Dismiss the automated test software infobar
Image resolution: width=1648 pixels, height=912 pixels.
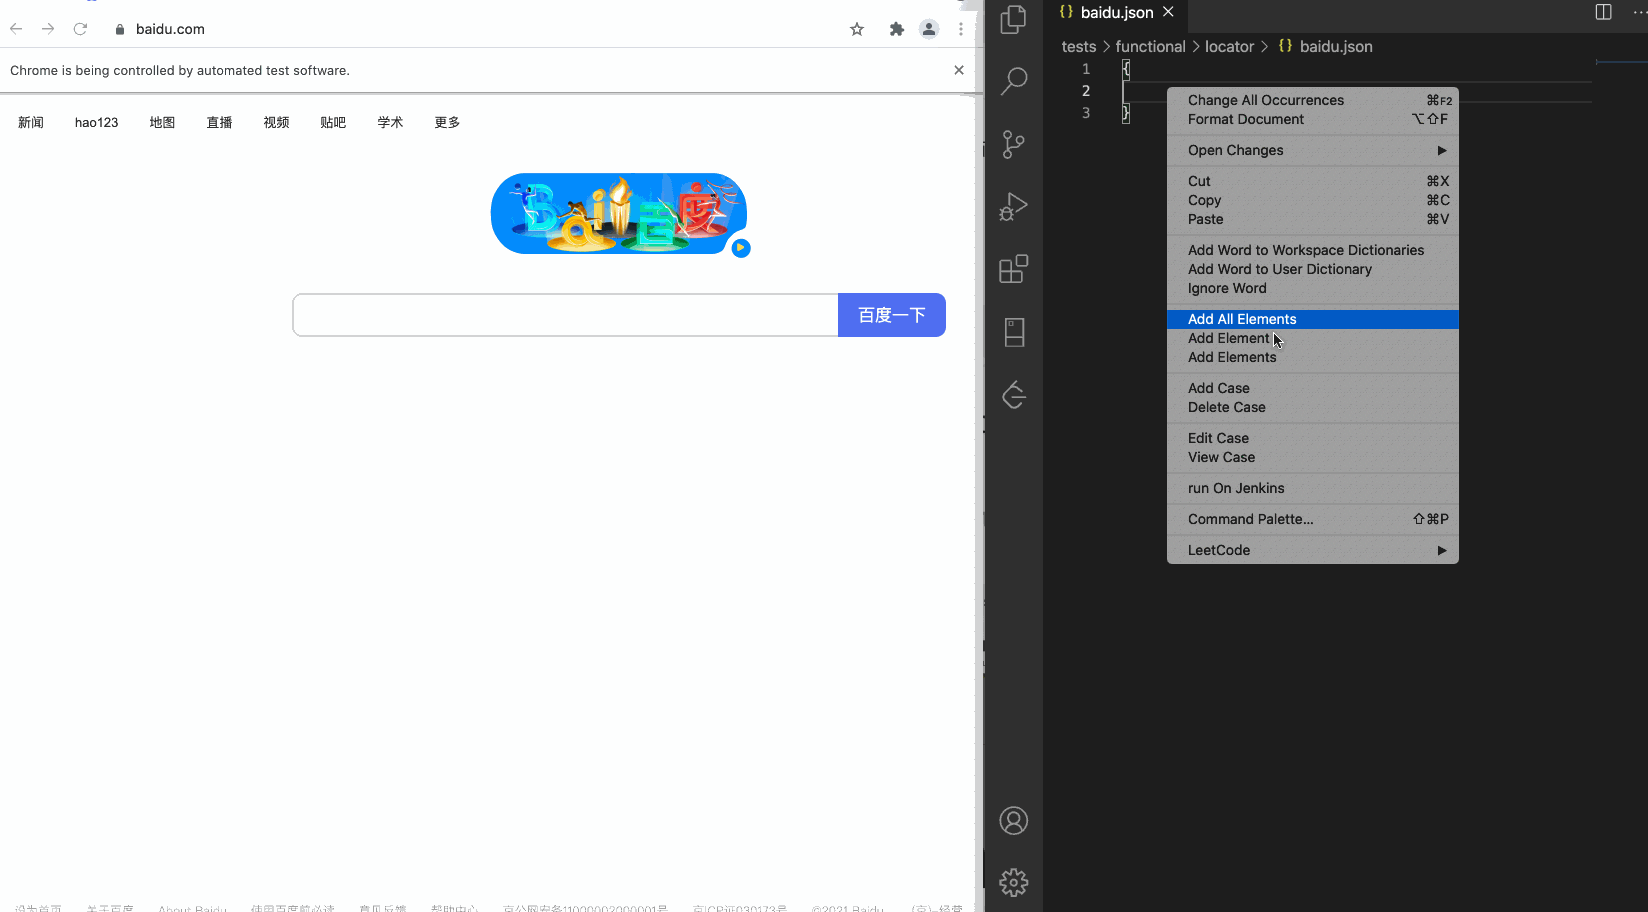(959, 70)
